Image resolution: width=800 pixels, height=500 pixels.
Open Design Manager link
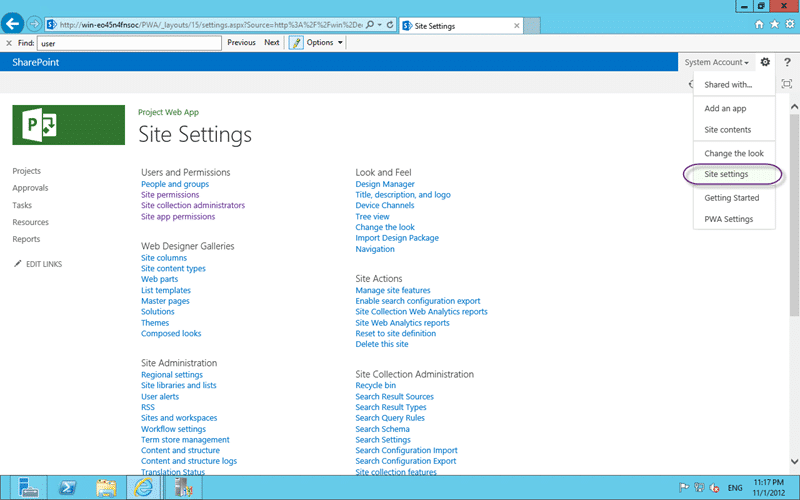pos(385,184)
